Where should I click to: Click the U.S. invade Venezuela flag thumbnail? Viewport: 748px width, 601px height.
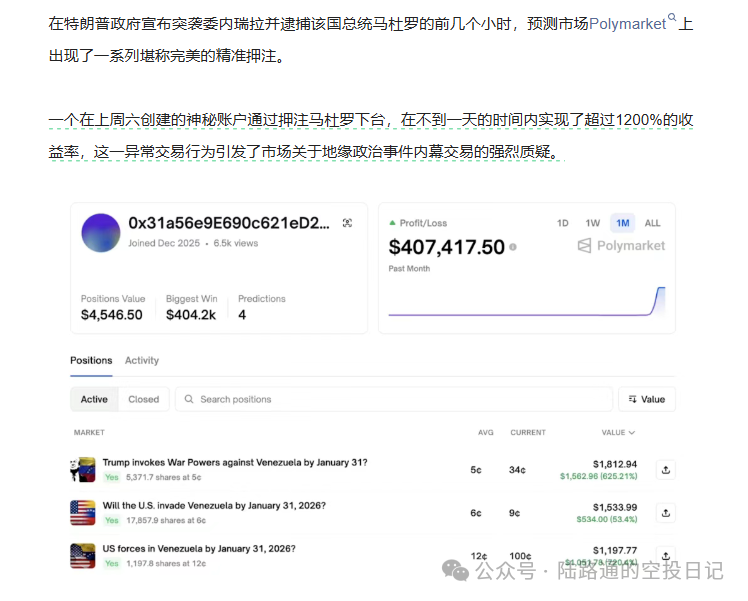83,513
